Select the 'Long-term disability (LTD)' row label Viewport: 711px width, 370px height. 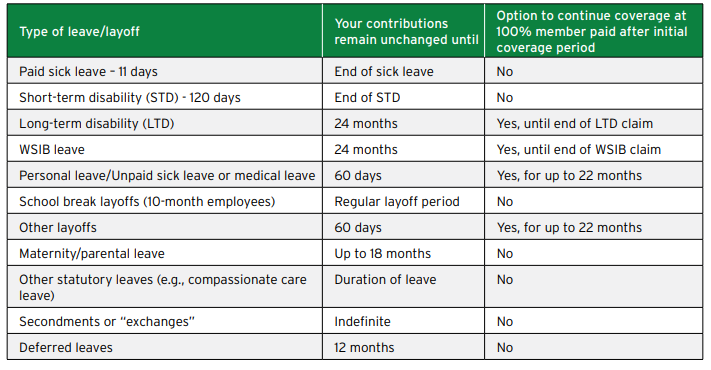click(x=165, y=123)
